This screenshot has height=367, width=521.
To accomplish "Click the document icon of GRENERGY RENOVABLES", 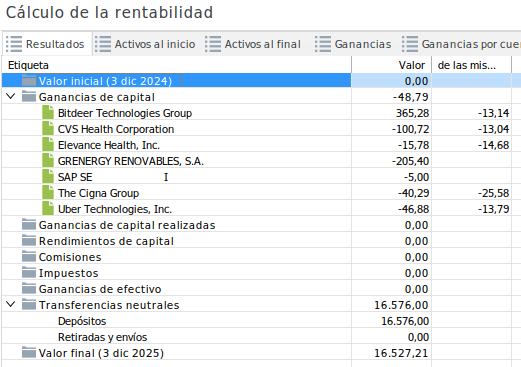I will 48,160.
